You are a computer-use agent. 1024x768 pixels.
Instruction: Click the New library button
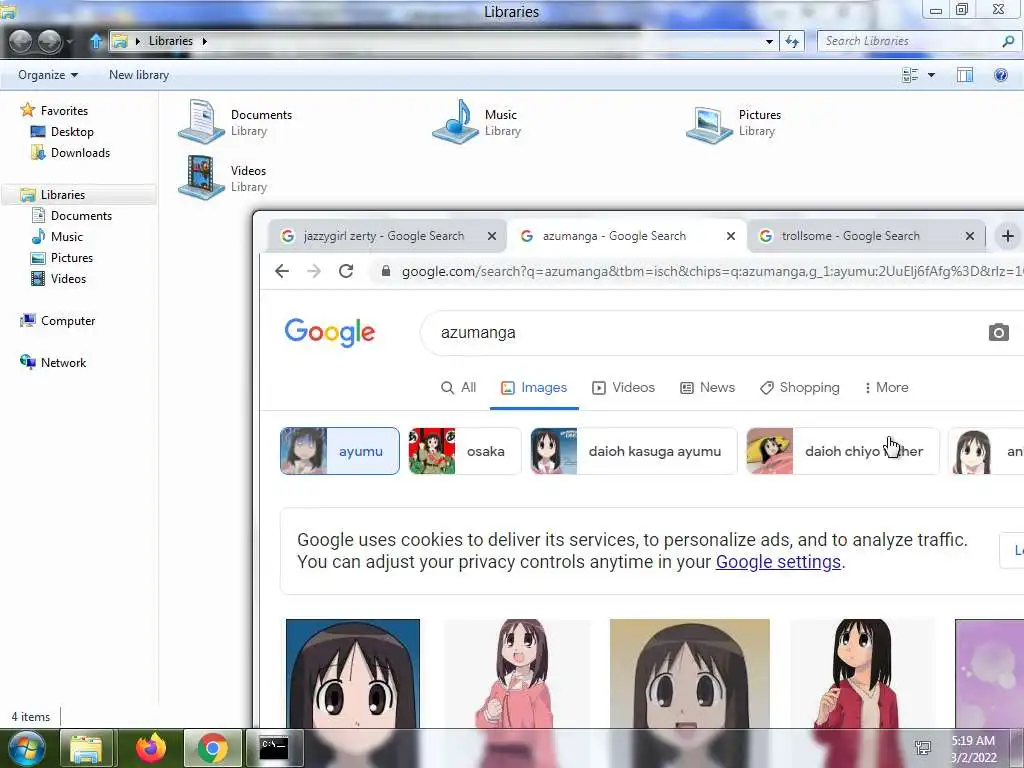(x=138, y=75)
